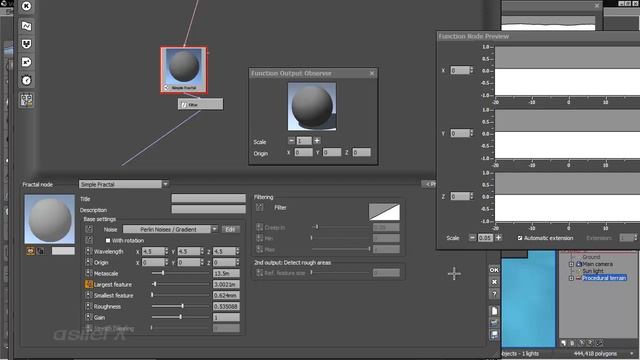
Task: Click Wavelength Z spinner arrows
Action: coord(237,251)
